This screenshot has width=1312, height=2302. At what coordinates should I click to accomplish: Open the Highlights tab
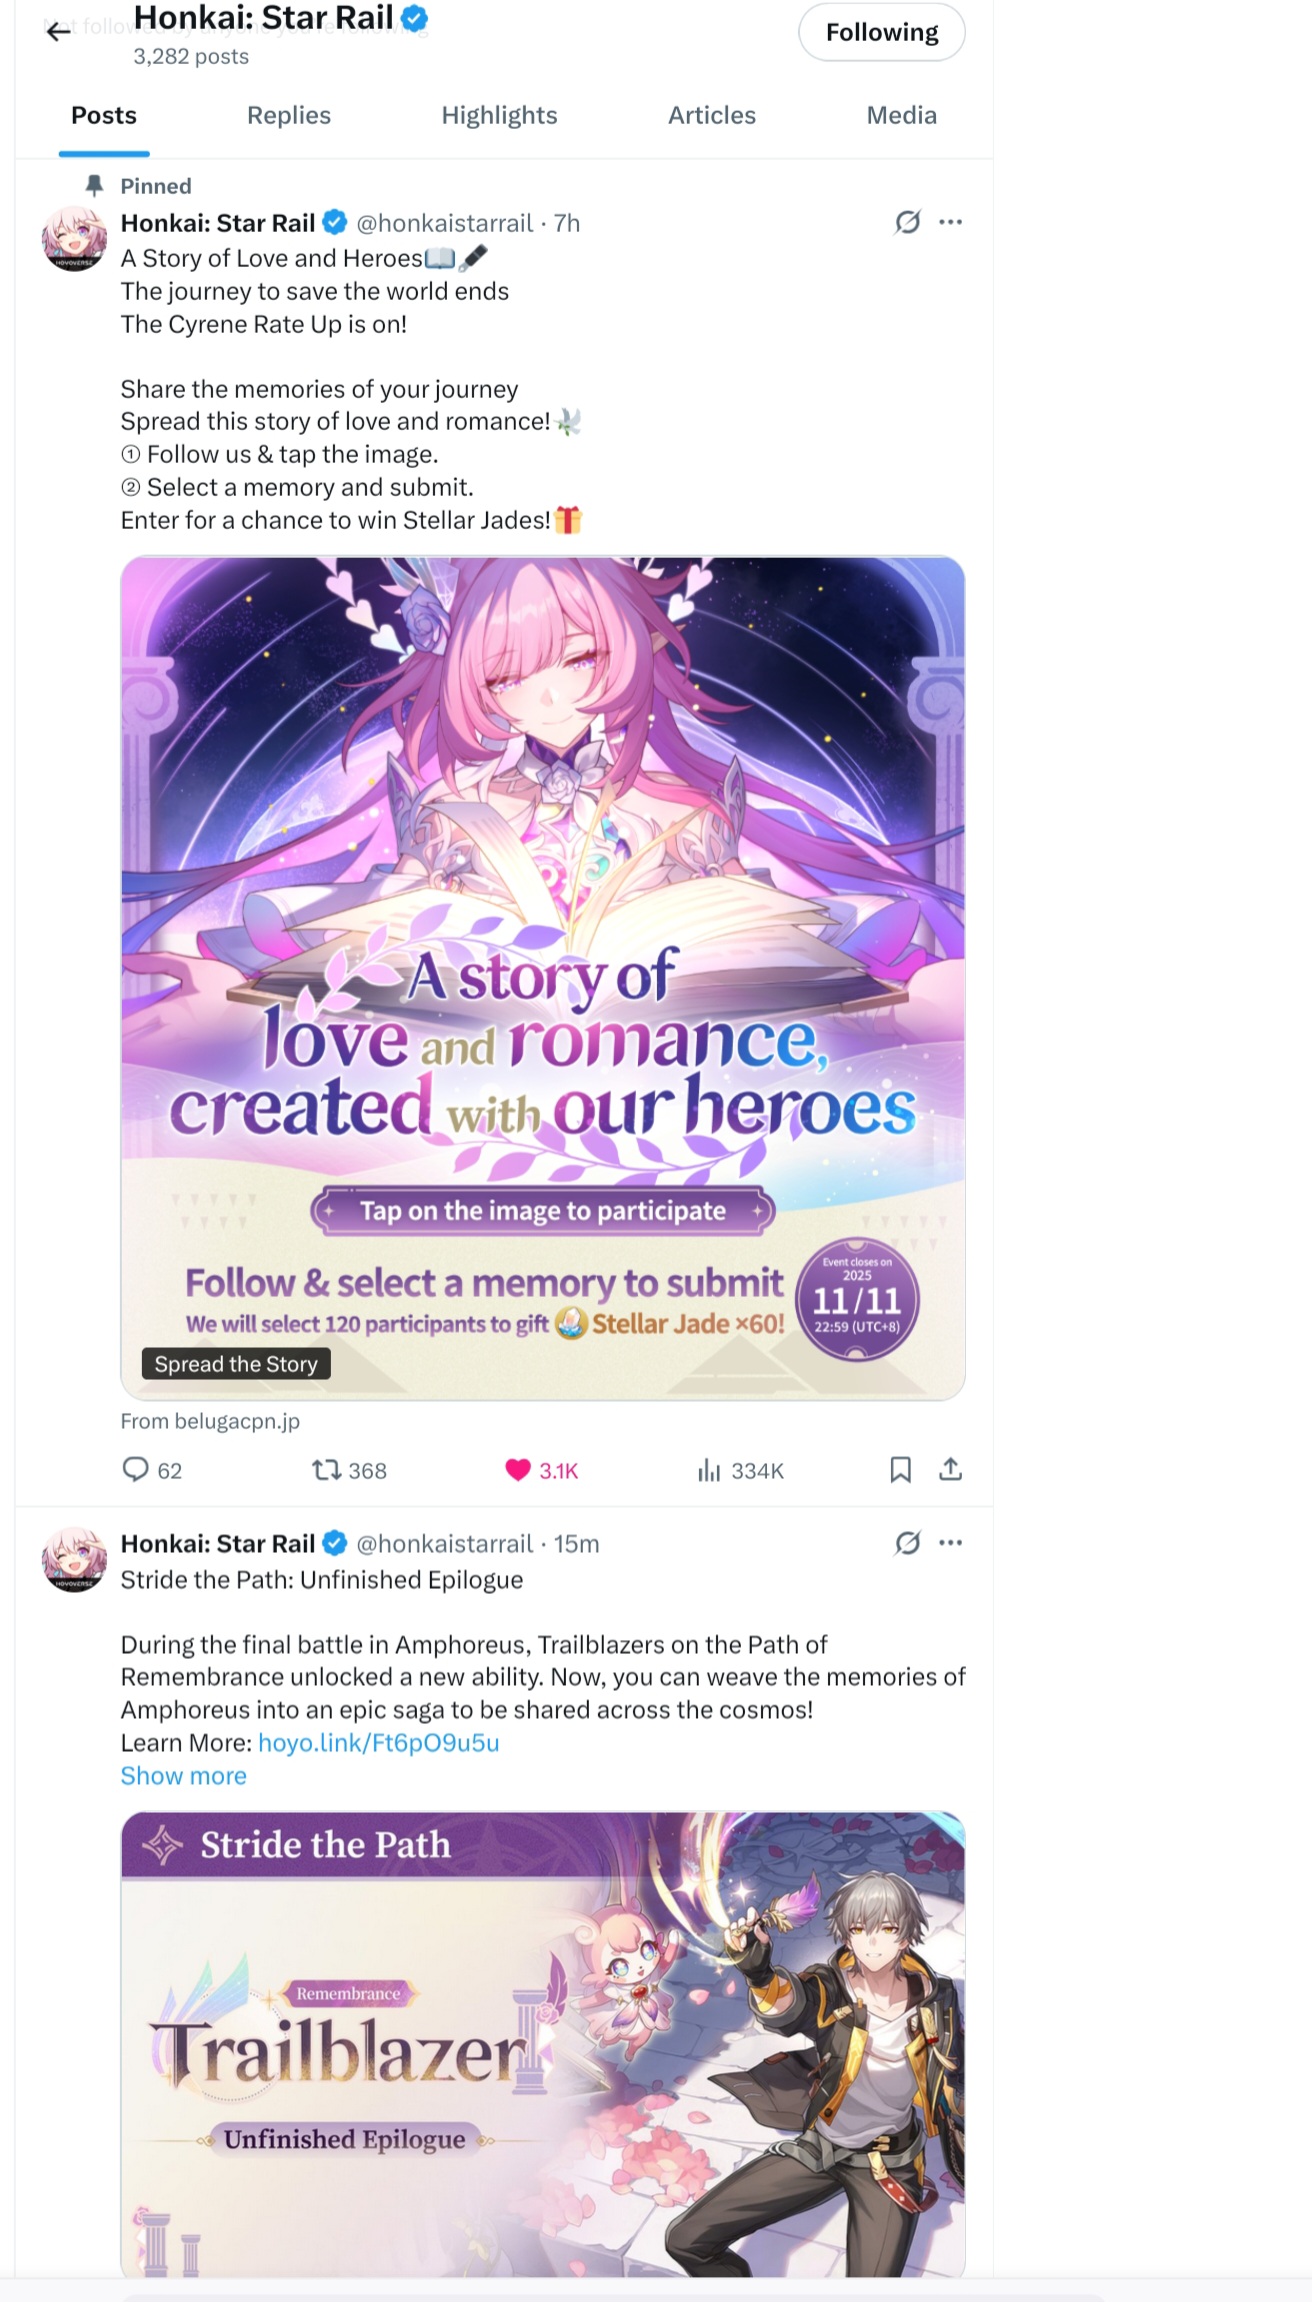(499, 115)
